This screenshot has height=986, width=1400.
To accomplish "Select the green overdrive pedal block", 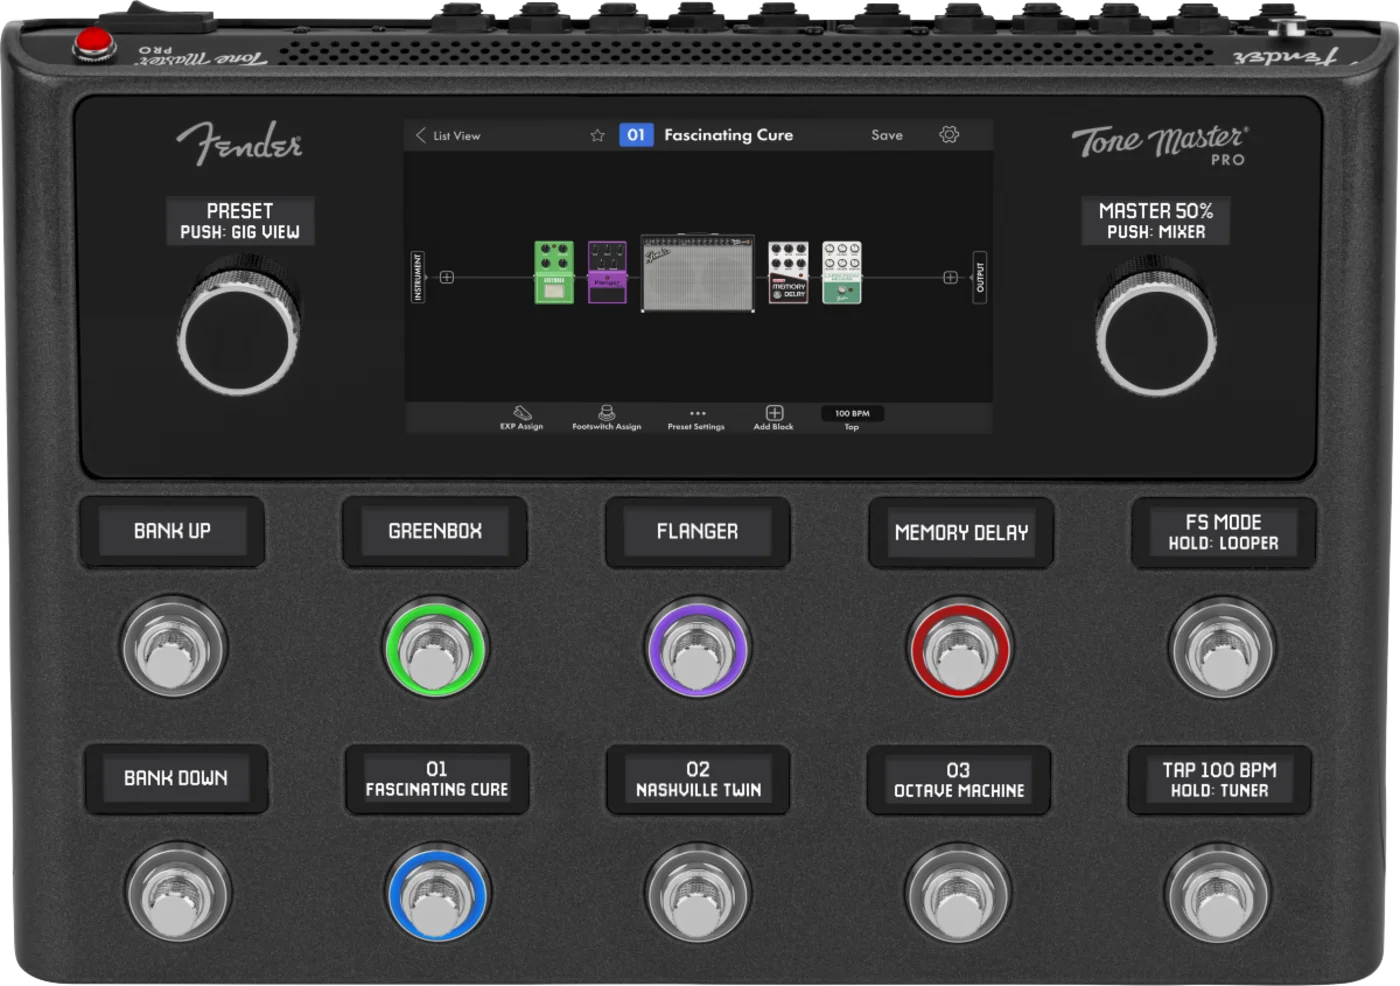I will click(x=553, y=273).
